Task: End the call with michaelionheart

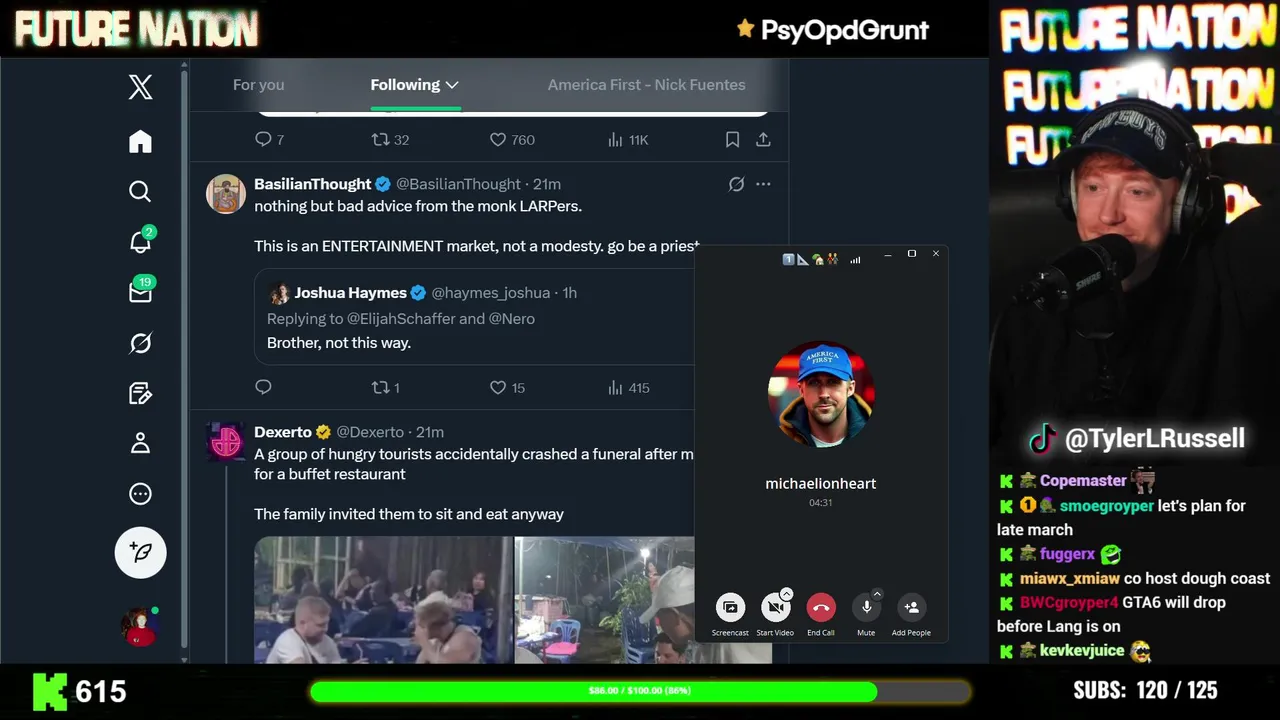Action: (x=821, y=607)
